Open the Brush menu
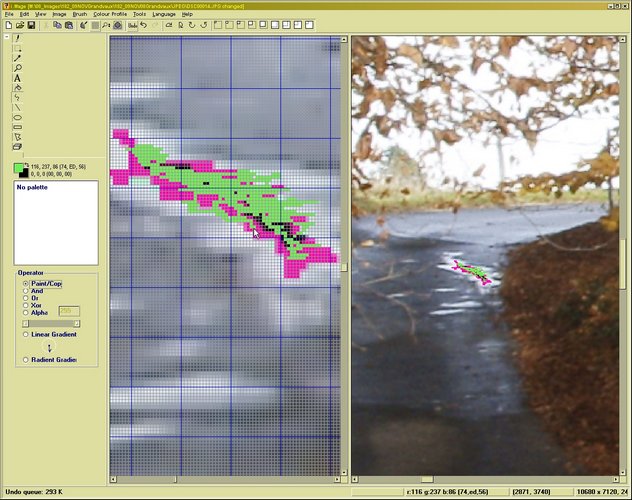Image resolution: width=632 pixels, height=500 pixels. [80, 14]
